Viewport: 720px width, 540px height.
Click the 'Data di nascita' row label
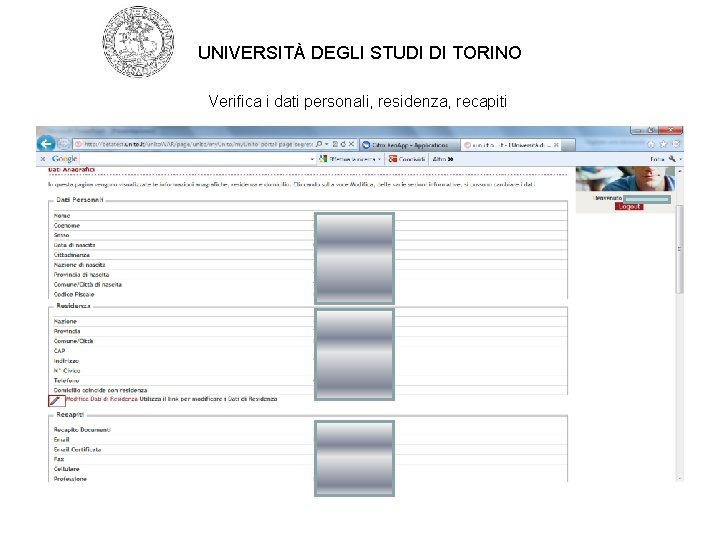click(74, 245)
